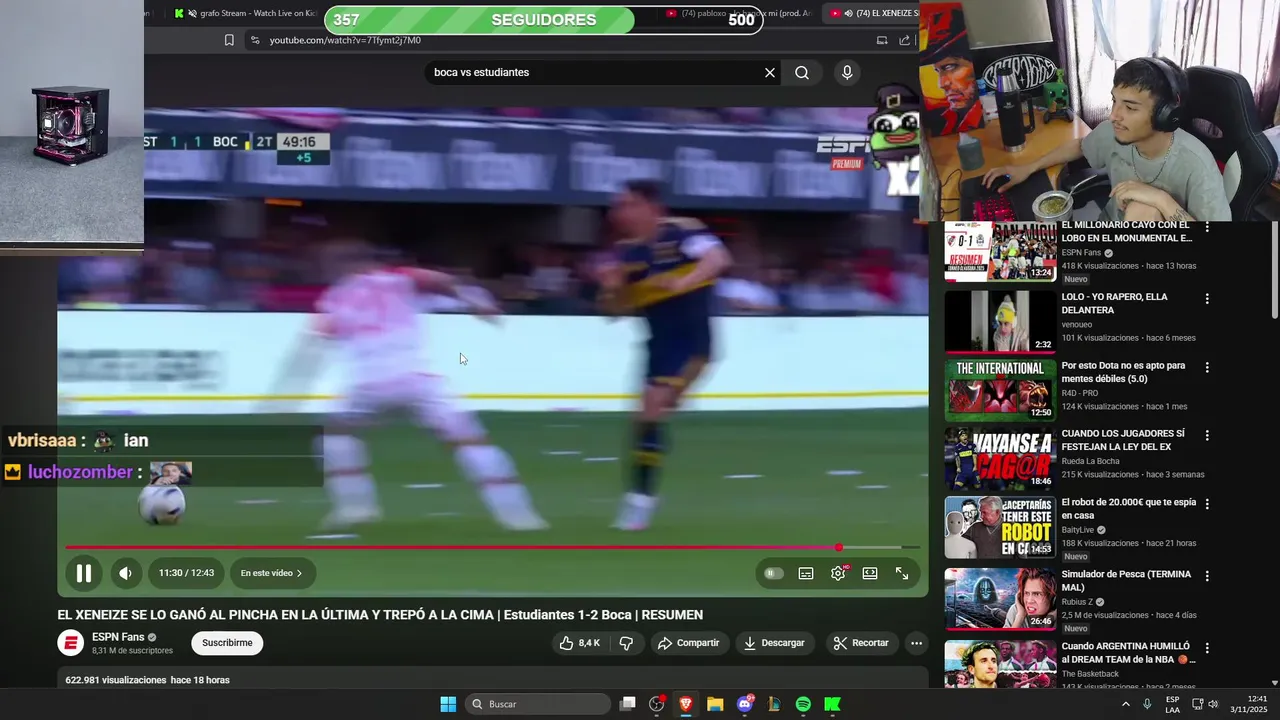1280x720 pixels.
Task: Open the 13:24 'EL MILLONARIO' thumbnail
Action: [1001, 251]
